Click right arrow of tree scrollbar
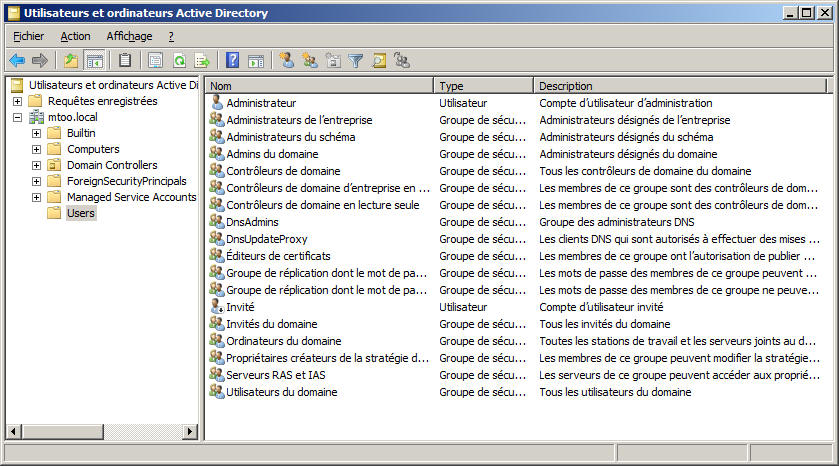 click(x=189, y=431)
